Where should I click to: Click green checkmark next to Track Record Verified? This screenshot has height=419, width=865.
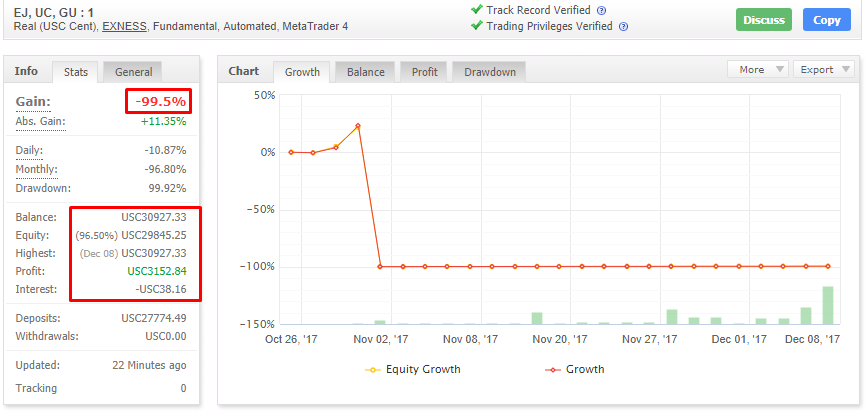click(477, 10)
